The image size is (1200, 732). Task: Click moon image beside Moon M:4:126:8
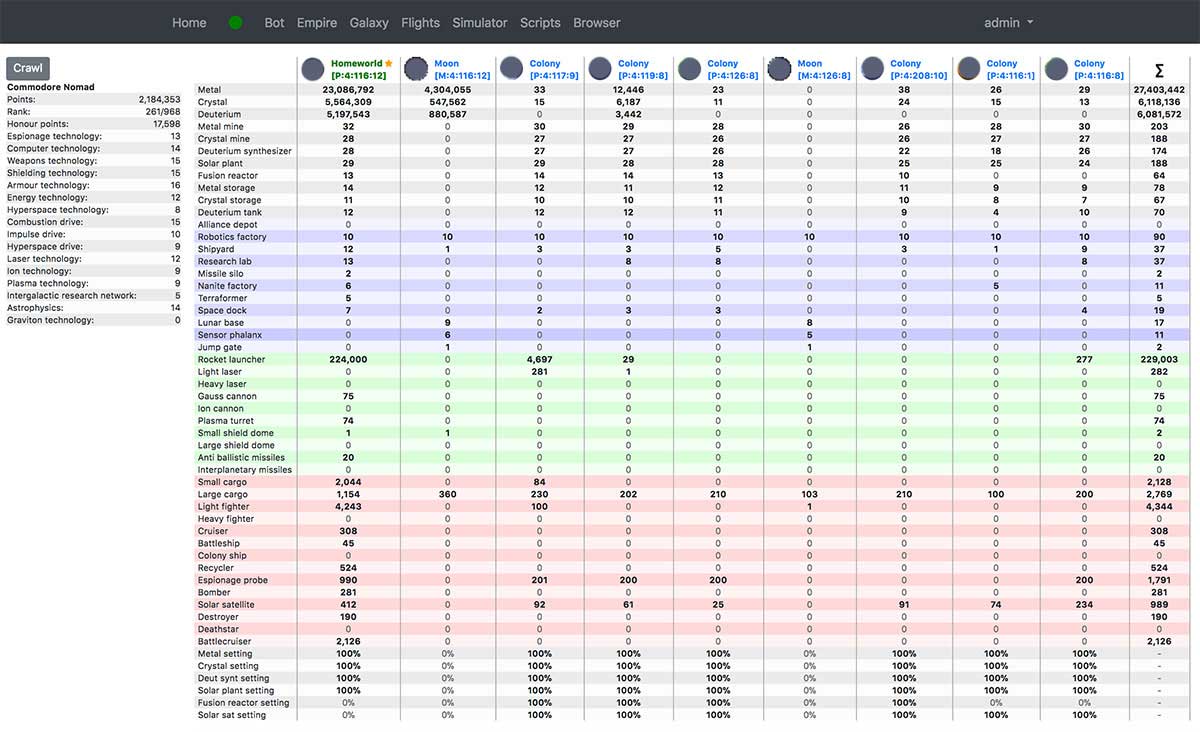pyautogui.click(x=780, y=69)
